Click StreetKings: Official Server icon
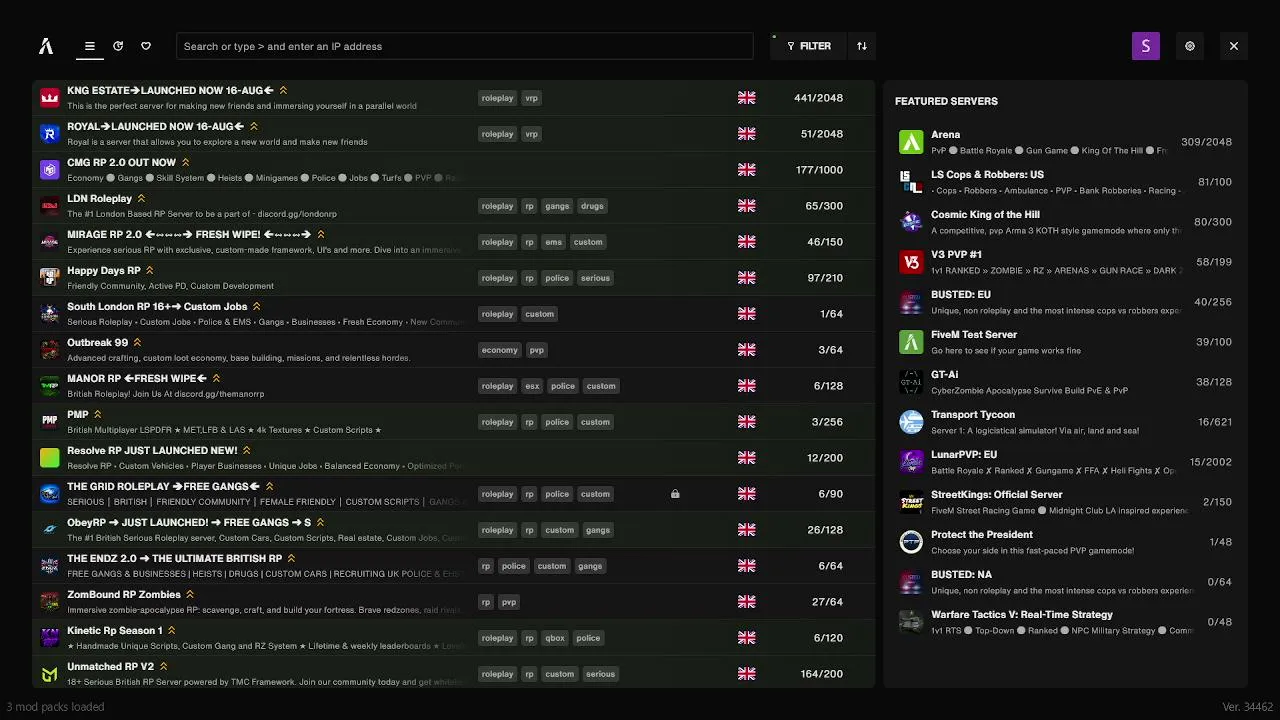 click(911, 502)
